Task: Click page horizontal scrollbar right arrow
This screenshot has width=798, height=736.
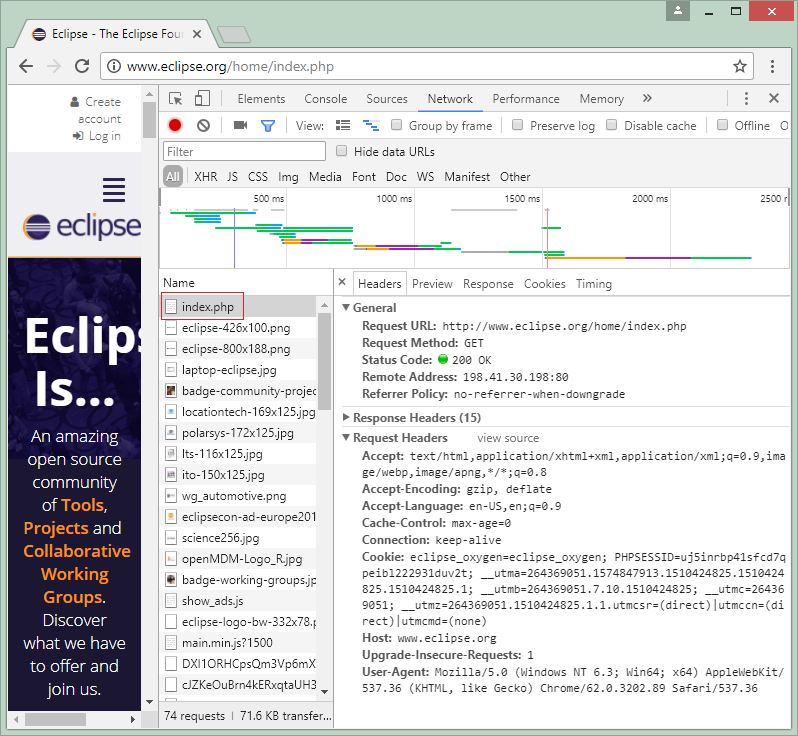Action: click(132, 719)
